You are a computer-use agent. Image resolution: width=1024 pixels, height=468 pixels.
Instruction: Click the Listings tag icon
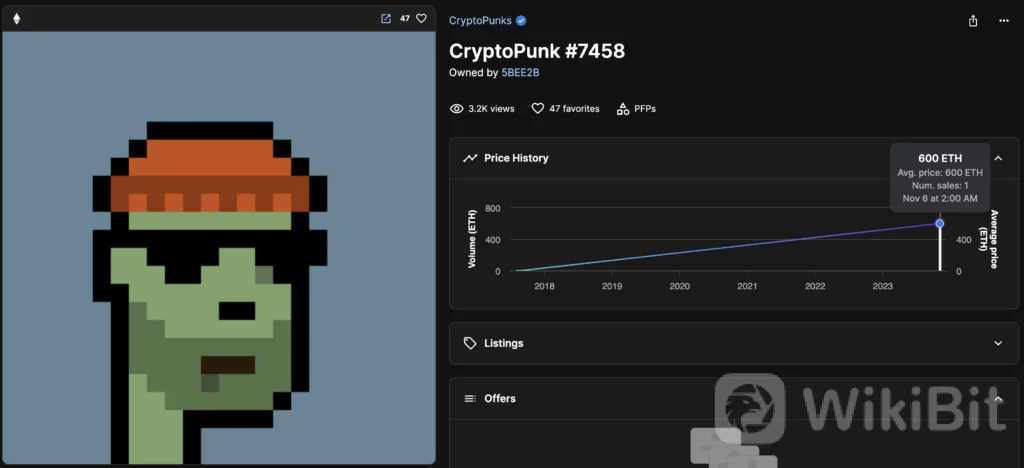click(x=470, y=343)
